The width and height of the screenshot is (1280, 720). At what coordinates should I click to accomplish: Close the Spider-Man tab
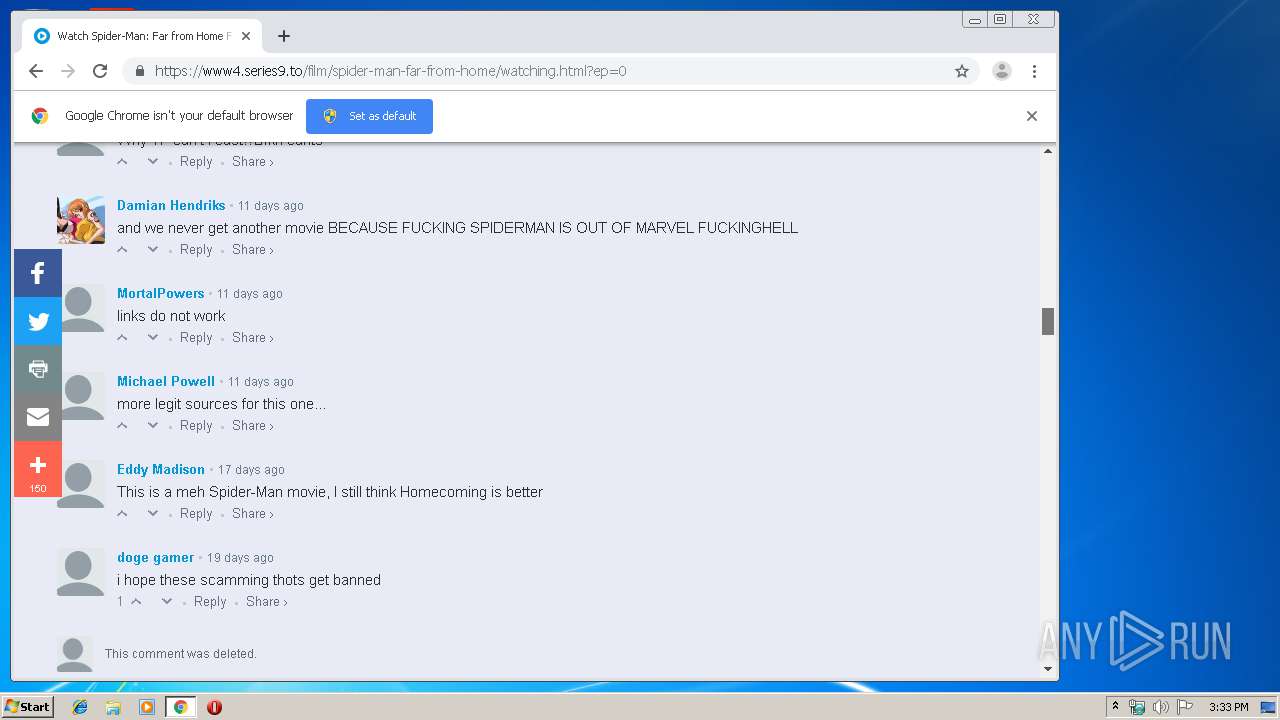click(x=246, y=36)
